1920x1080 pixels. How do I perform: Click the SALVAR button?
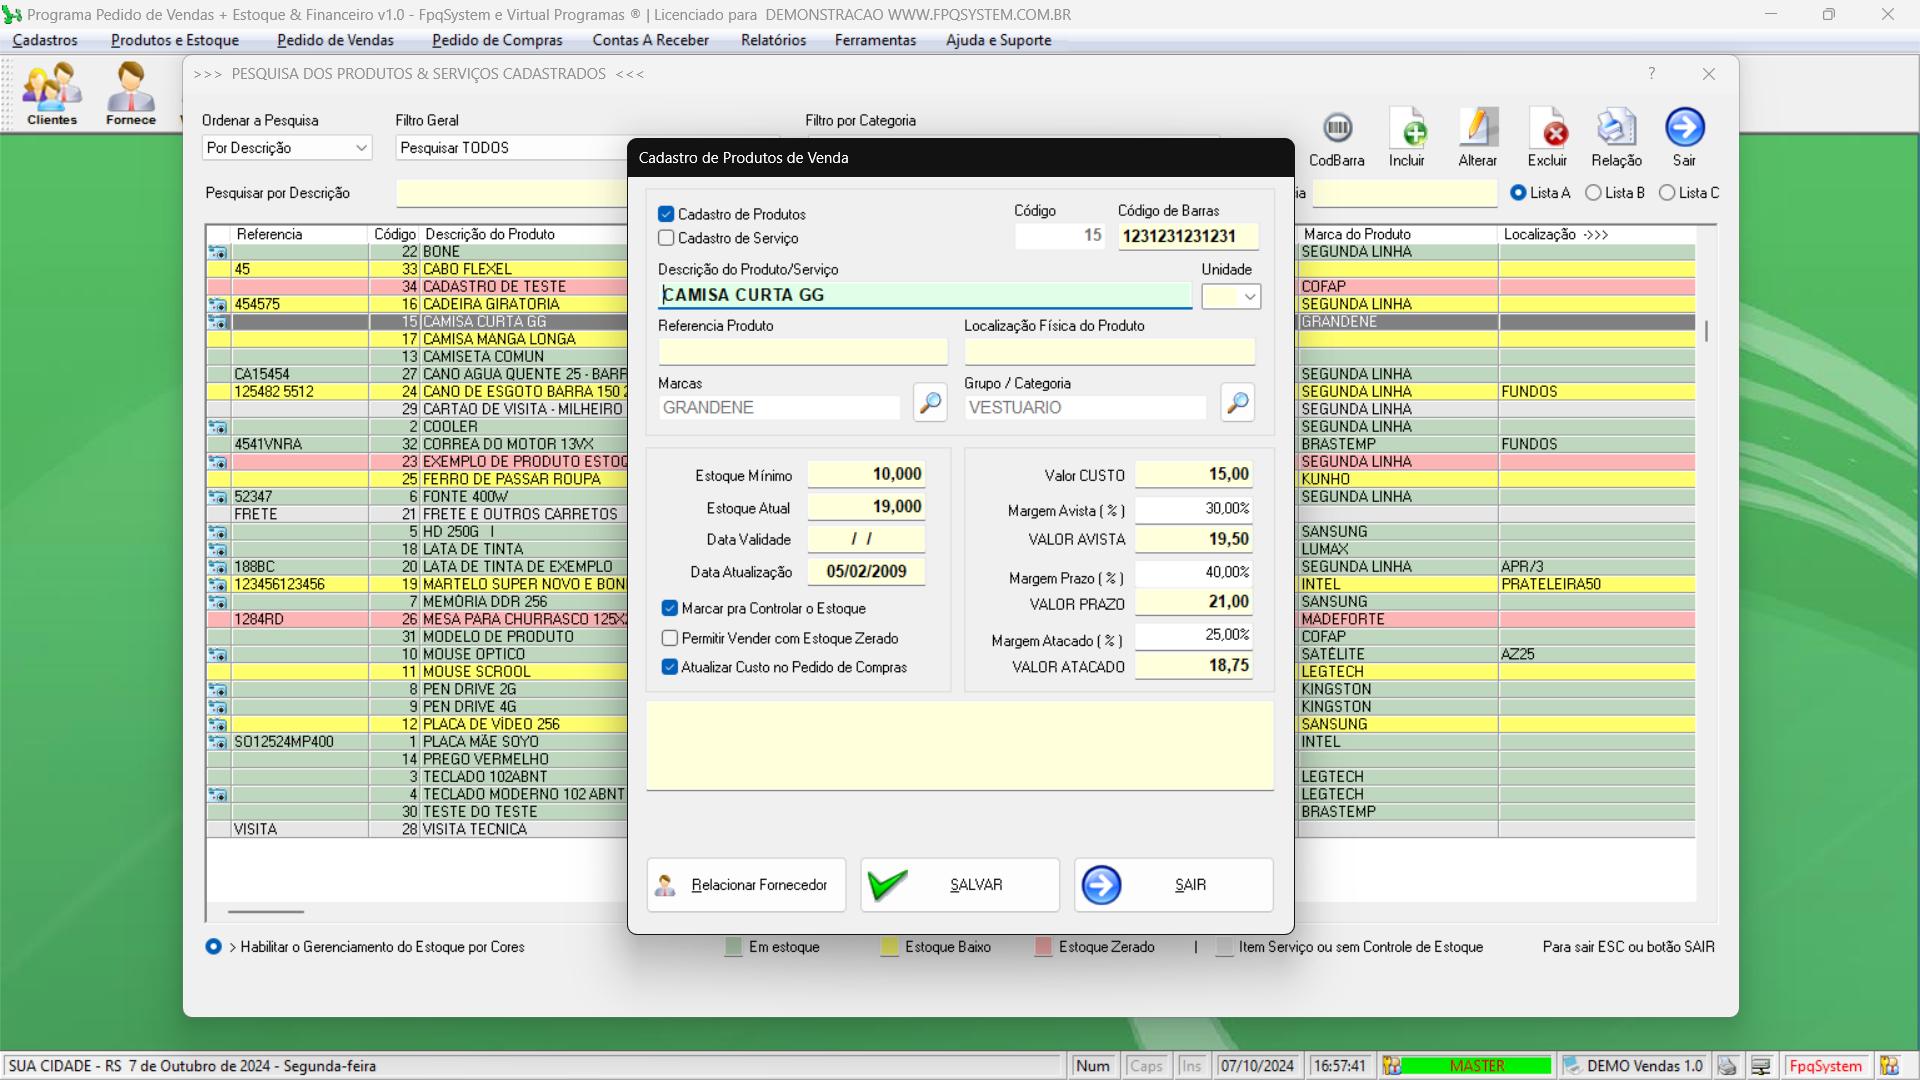(959, 885)
